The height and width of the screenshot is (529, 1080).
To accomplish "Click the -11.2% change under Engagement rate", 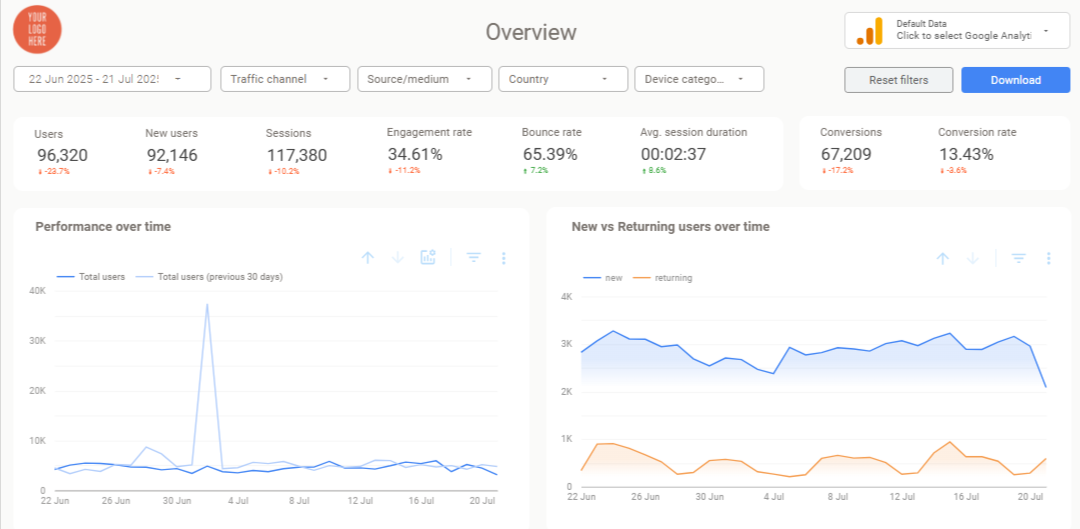I will 404,170.
